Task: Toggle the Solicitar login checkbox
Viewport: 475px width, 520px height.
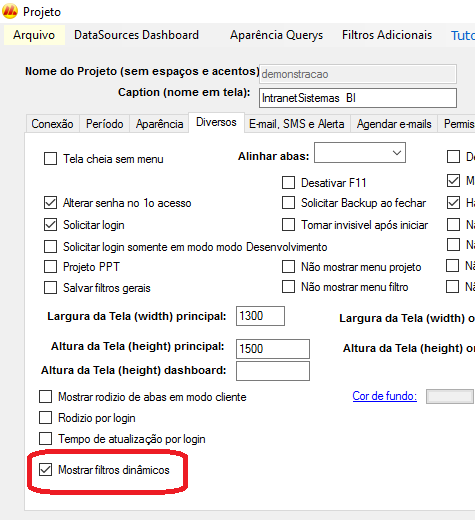Action: 50,225
